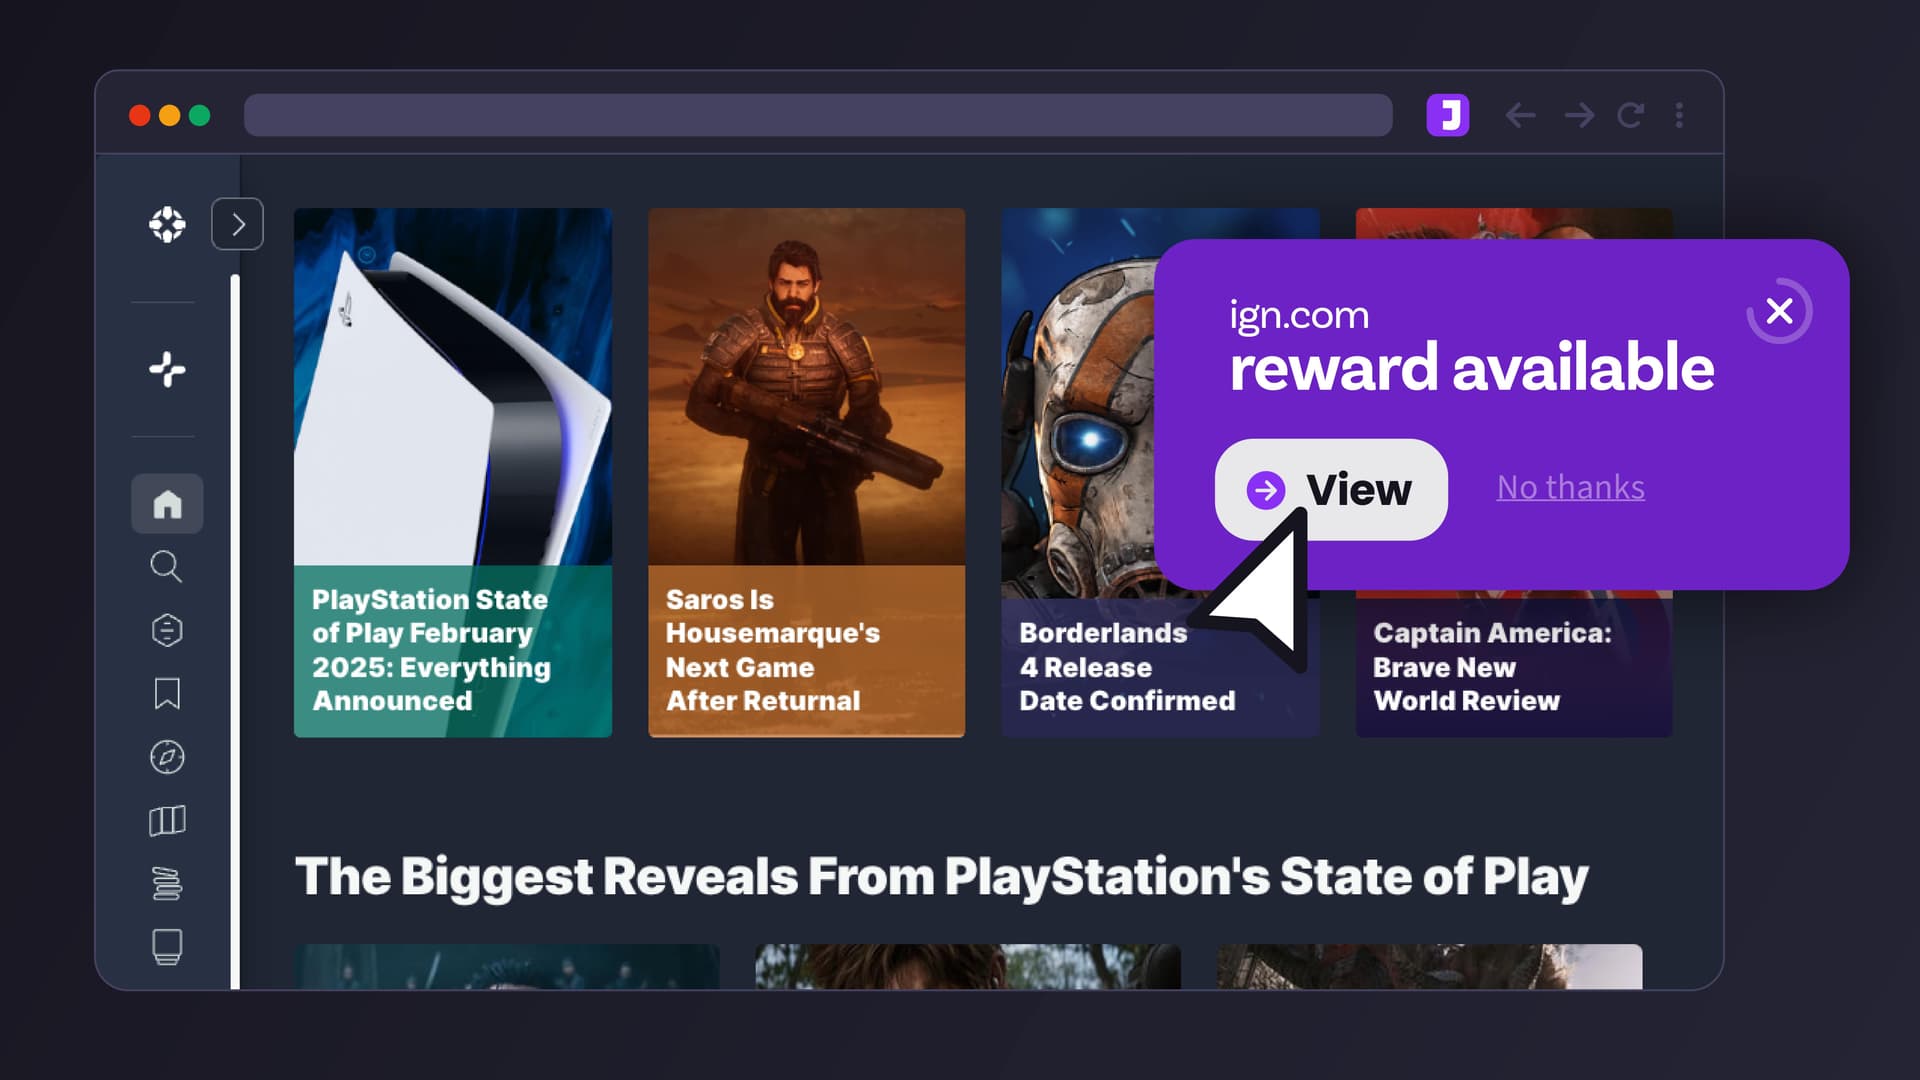Expand the sidebar with chevron button

tap(238, 224)
